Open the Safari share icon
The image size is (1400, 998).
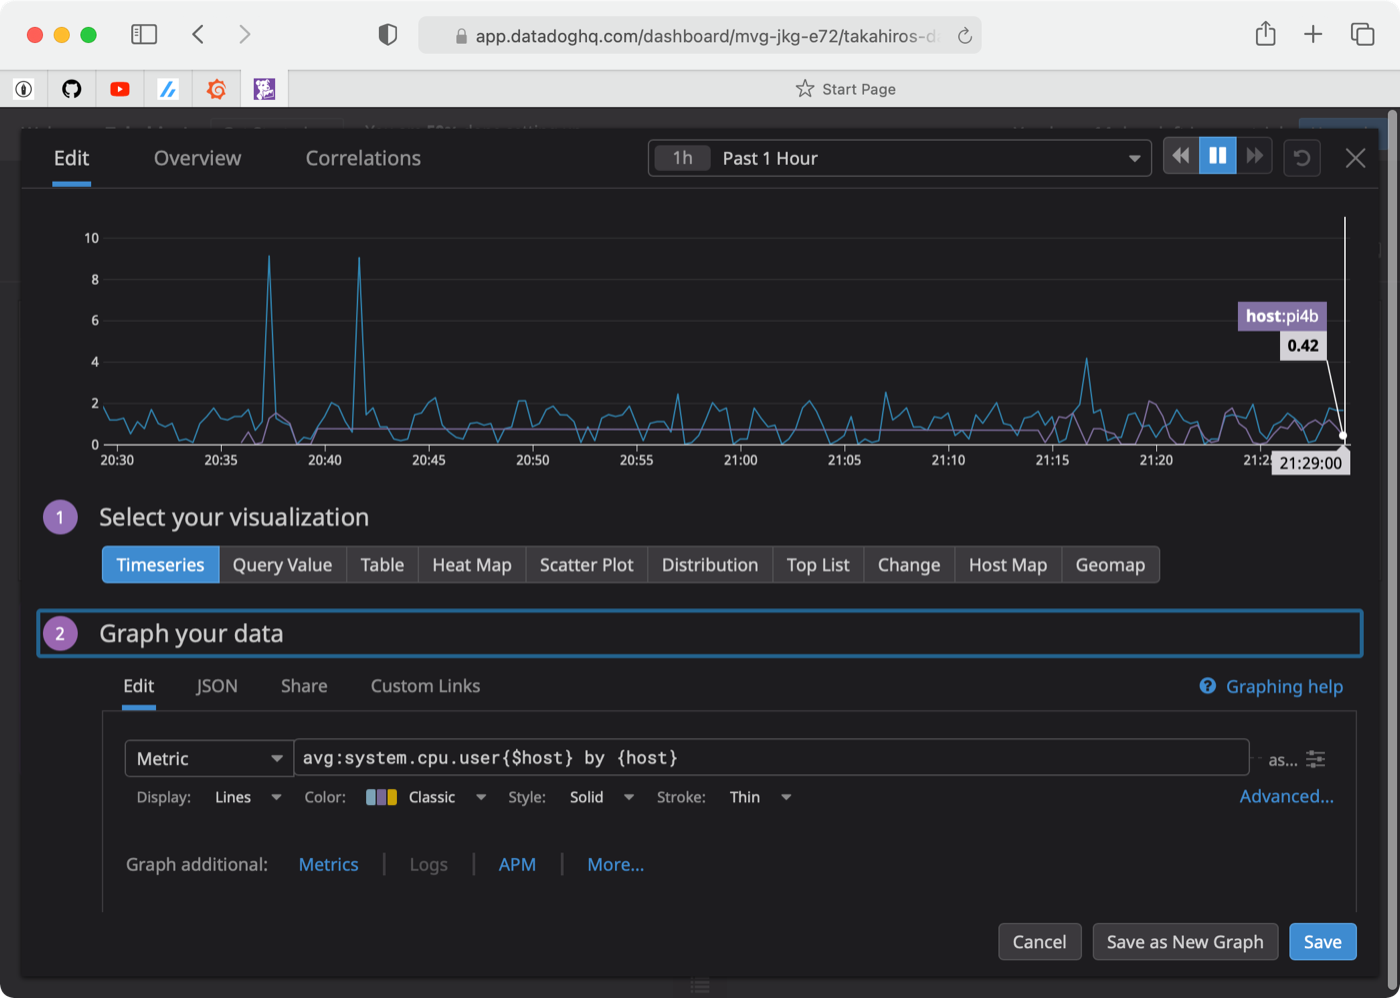click(x=1266, y=34)
